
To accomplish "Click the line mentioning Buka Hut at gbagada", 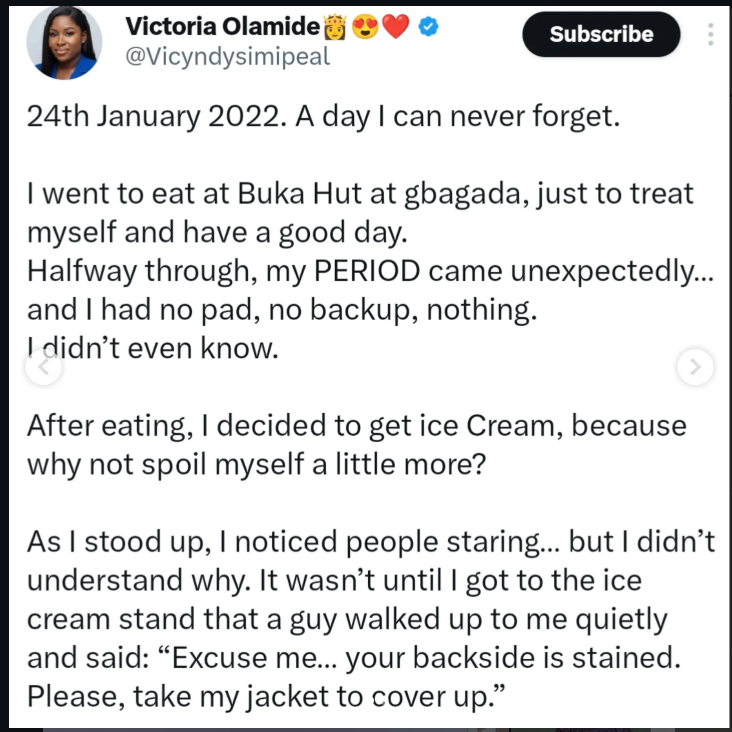I will coord(360,194).
